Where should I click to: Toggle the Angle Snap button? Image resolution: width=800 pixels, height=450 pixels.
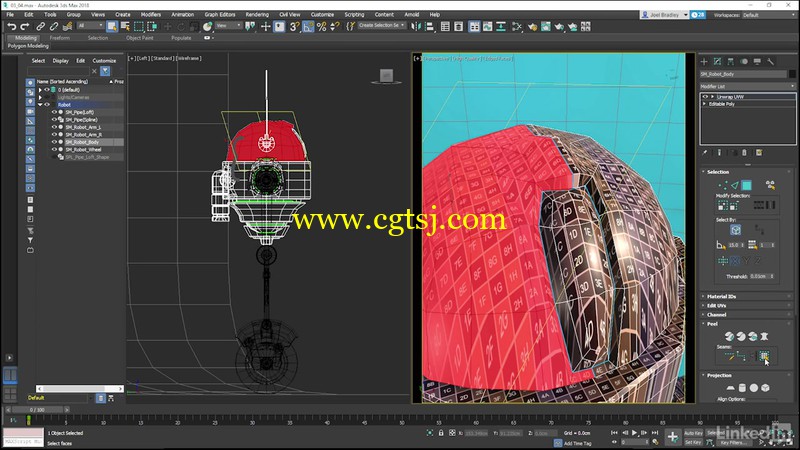[x=308, y=27]
